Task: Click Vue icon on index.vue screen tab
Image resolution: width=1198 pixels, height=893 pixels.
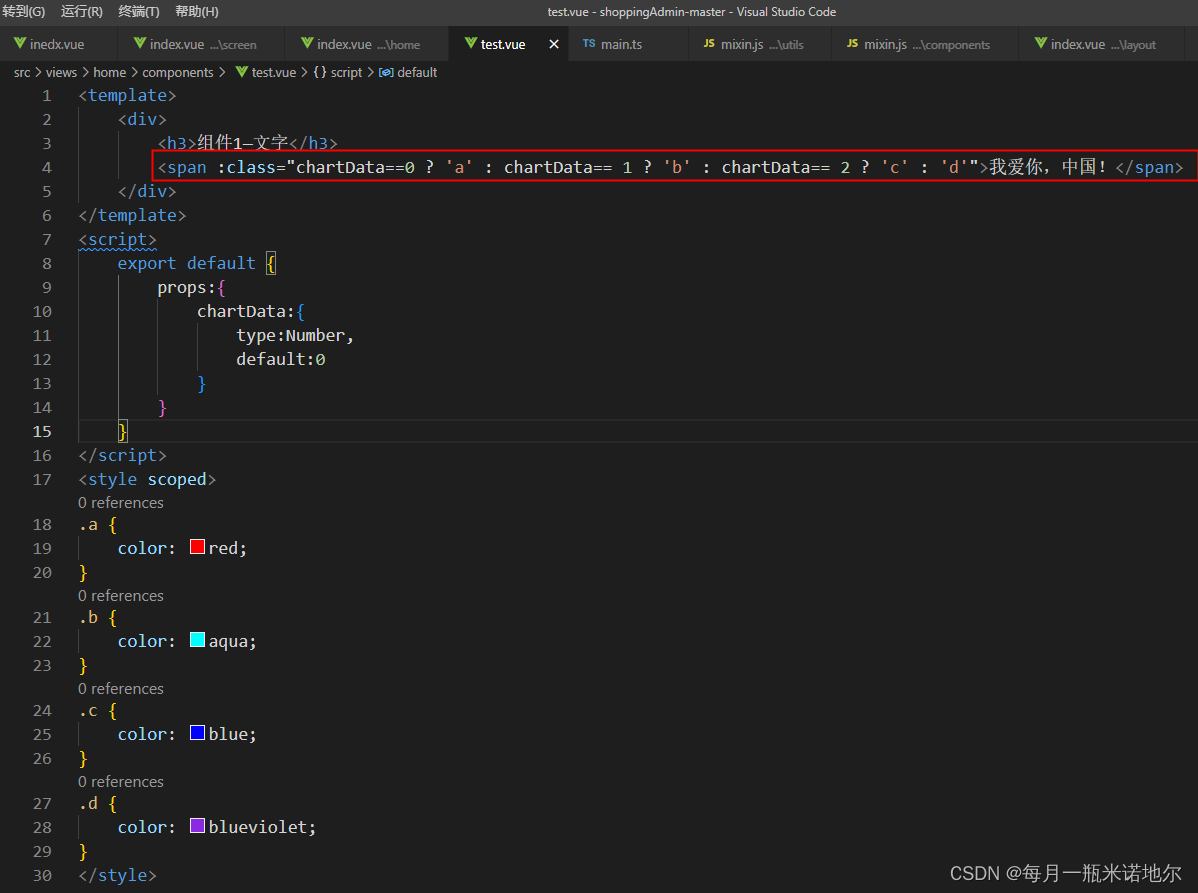Action: pos(140,44)
